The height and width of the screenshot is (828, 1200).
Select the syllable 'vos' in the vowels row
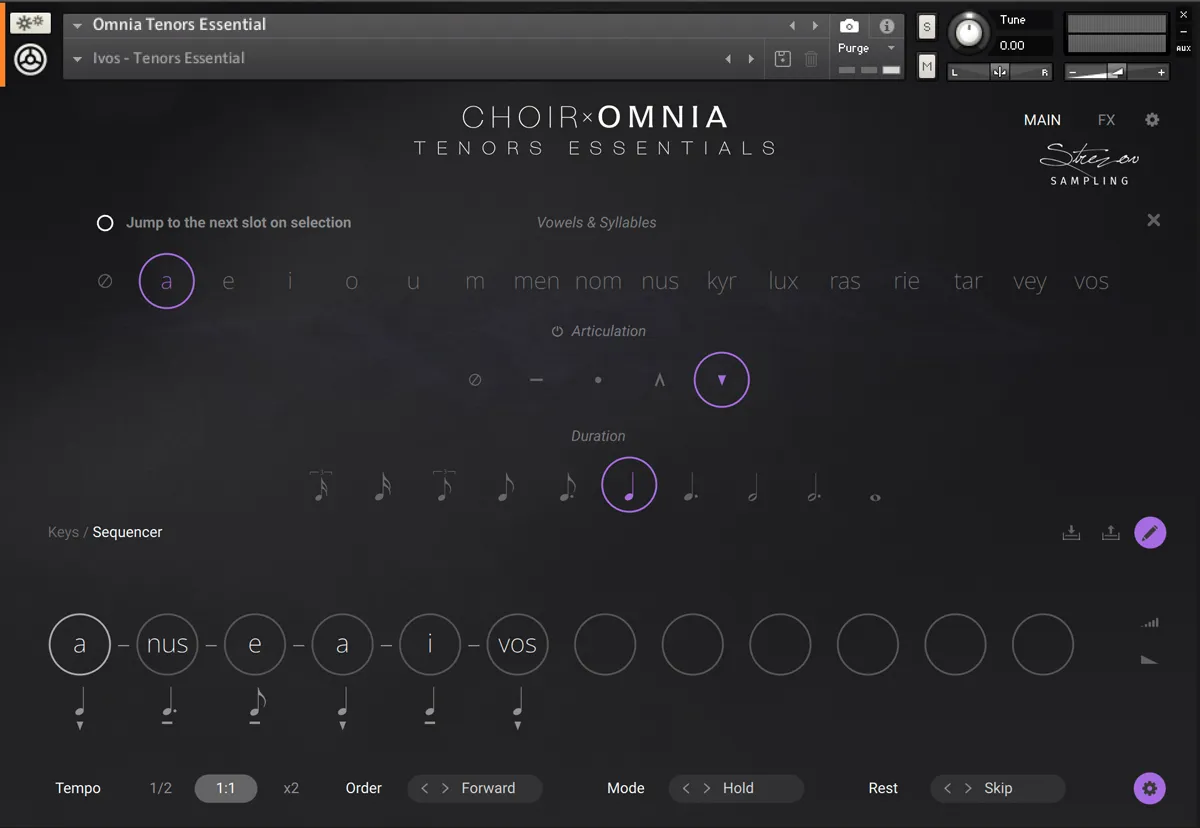(x=1091, y=282)
